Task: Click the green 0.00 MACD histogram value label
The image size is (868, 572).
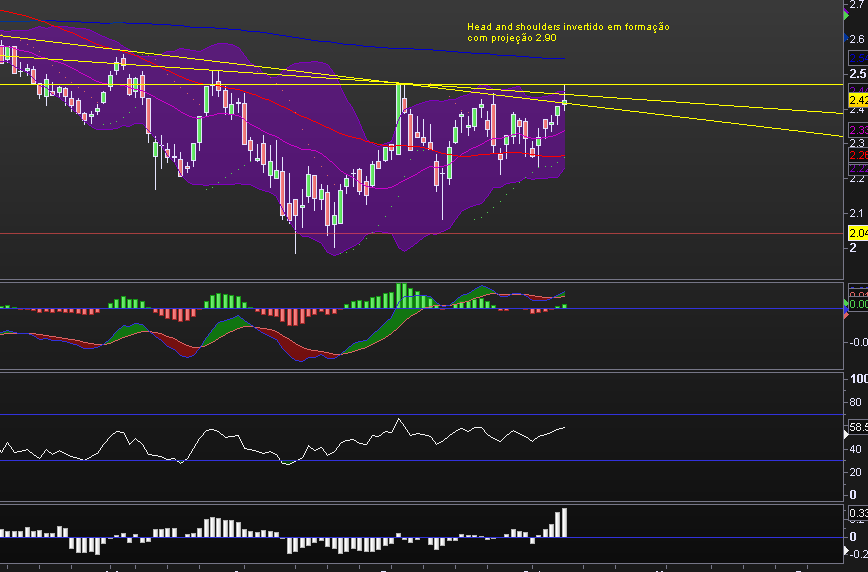Action: point(858,305)
